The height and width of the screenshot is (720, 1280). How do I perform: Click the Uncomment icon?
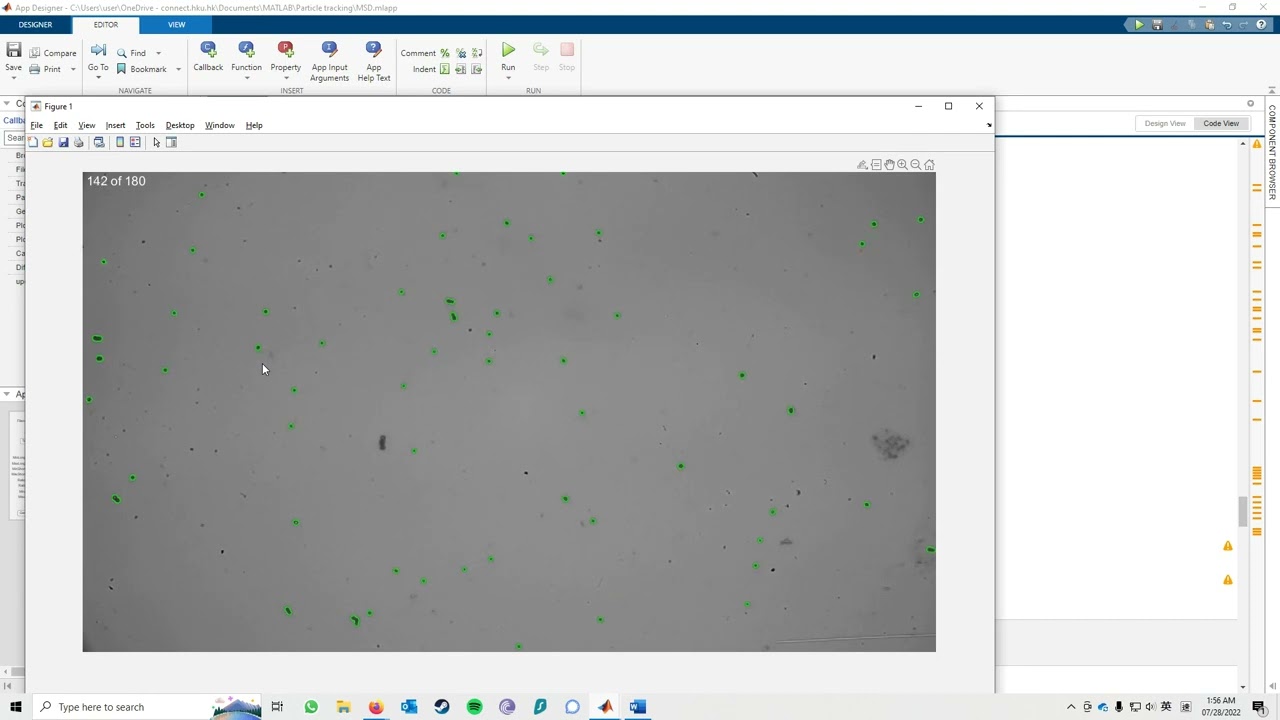[461, 53]
